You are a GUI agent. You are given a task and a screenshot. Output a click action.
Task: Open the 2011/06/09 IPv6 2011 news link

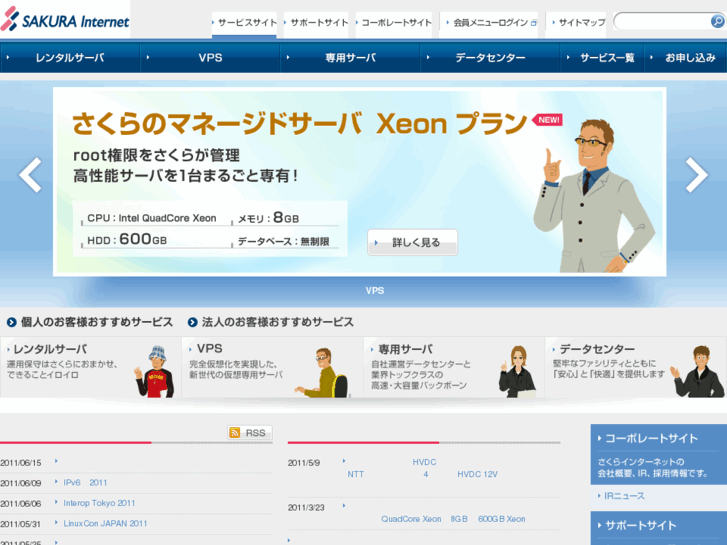[x=85, y=482]
